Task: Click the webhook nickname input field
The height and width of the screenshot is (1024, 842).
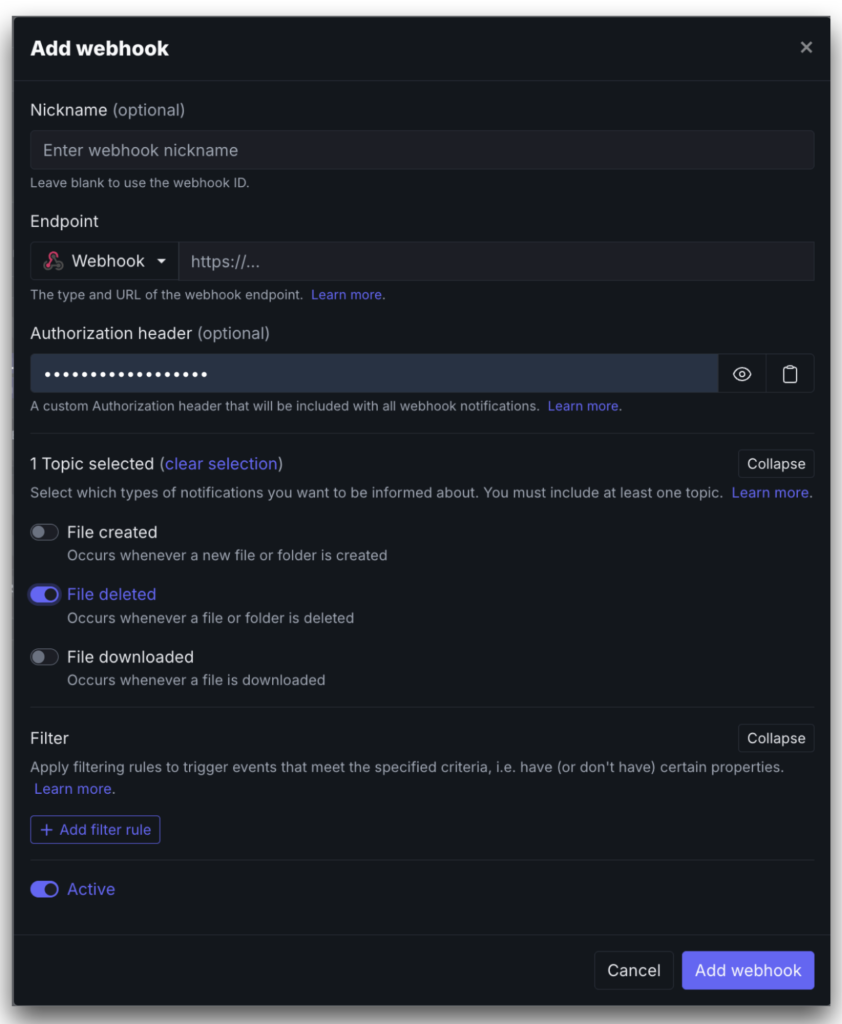Action: tap(420, 150)
